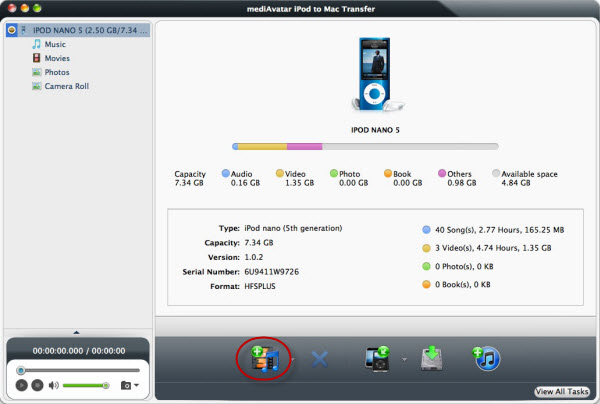Open dropdown arrow beside add files icon
The height and width of the screenshot is (404, 600).
pyautogui.click(x=293, y=360)
